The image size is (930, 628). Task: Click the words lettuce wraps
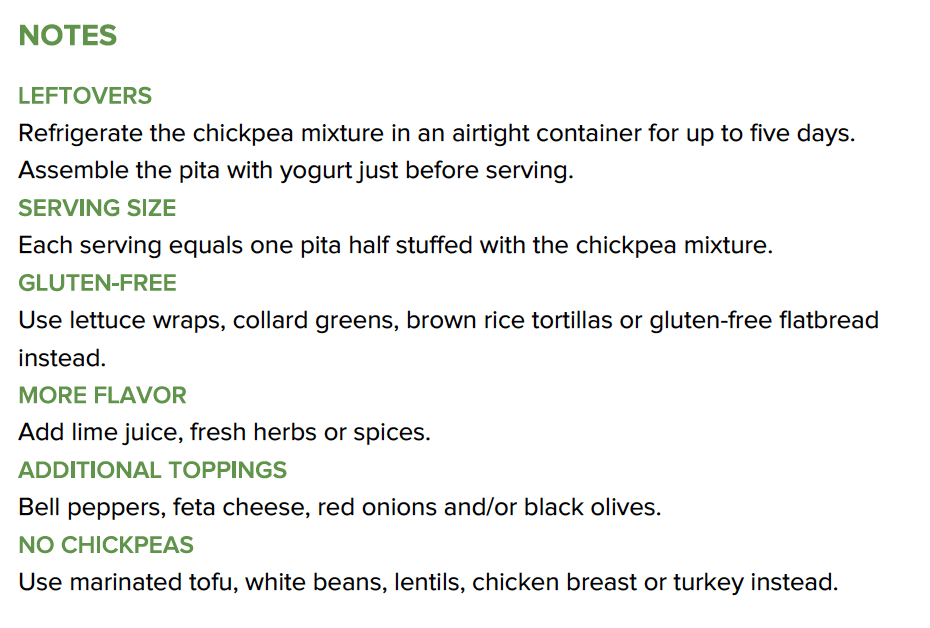point(147,321)
